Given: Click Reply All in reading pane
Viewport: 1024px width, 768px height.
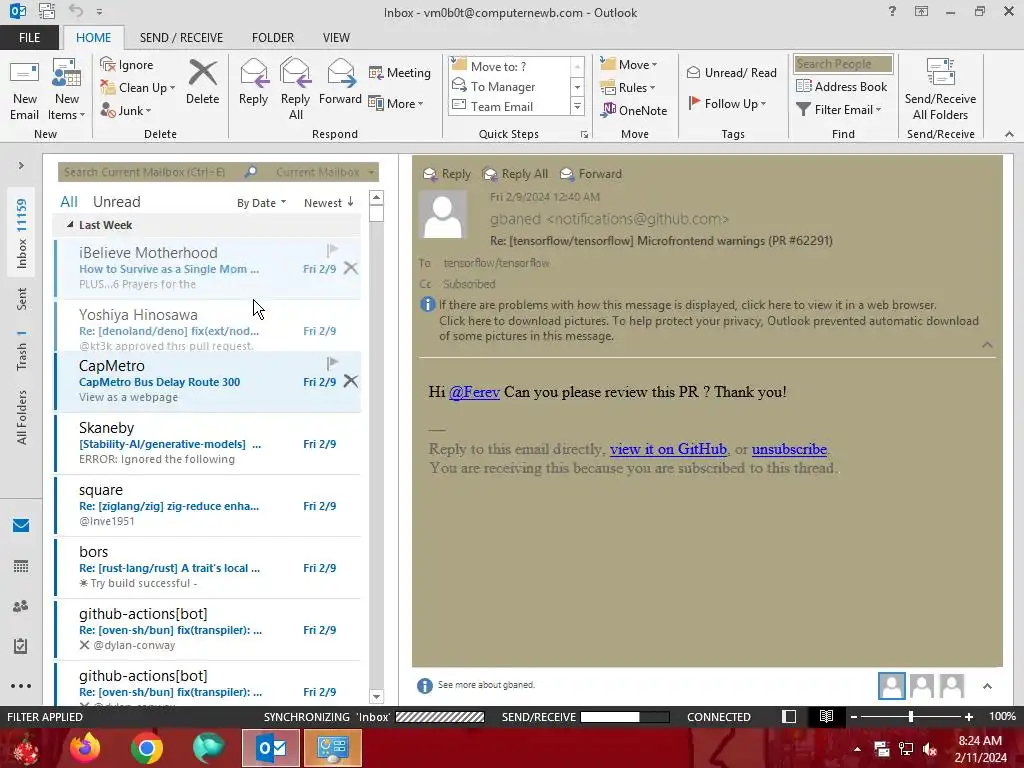Looking at the screenshot, I should 515,174.
